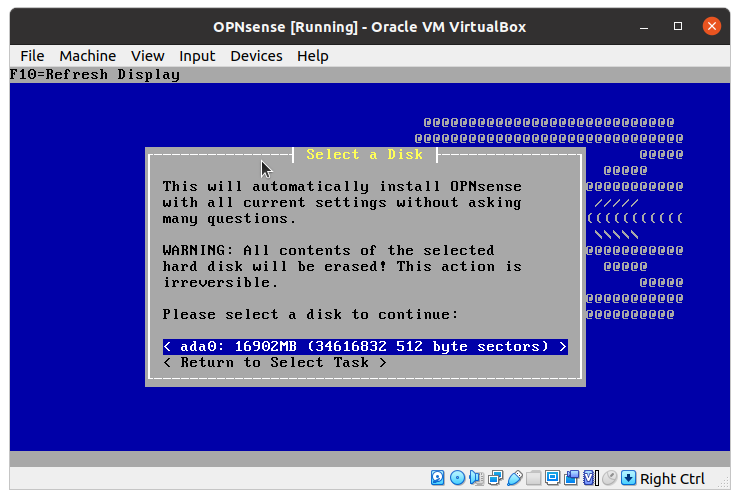Click the Select a Disk dialog title
Image resolution: width=740 pixels, height=499 pixels.
[364, 154]
